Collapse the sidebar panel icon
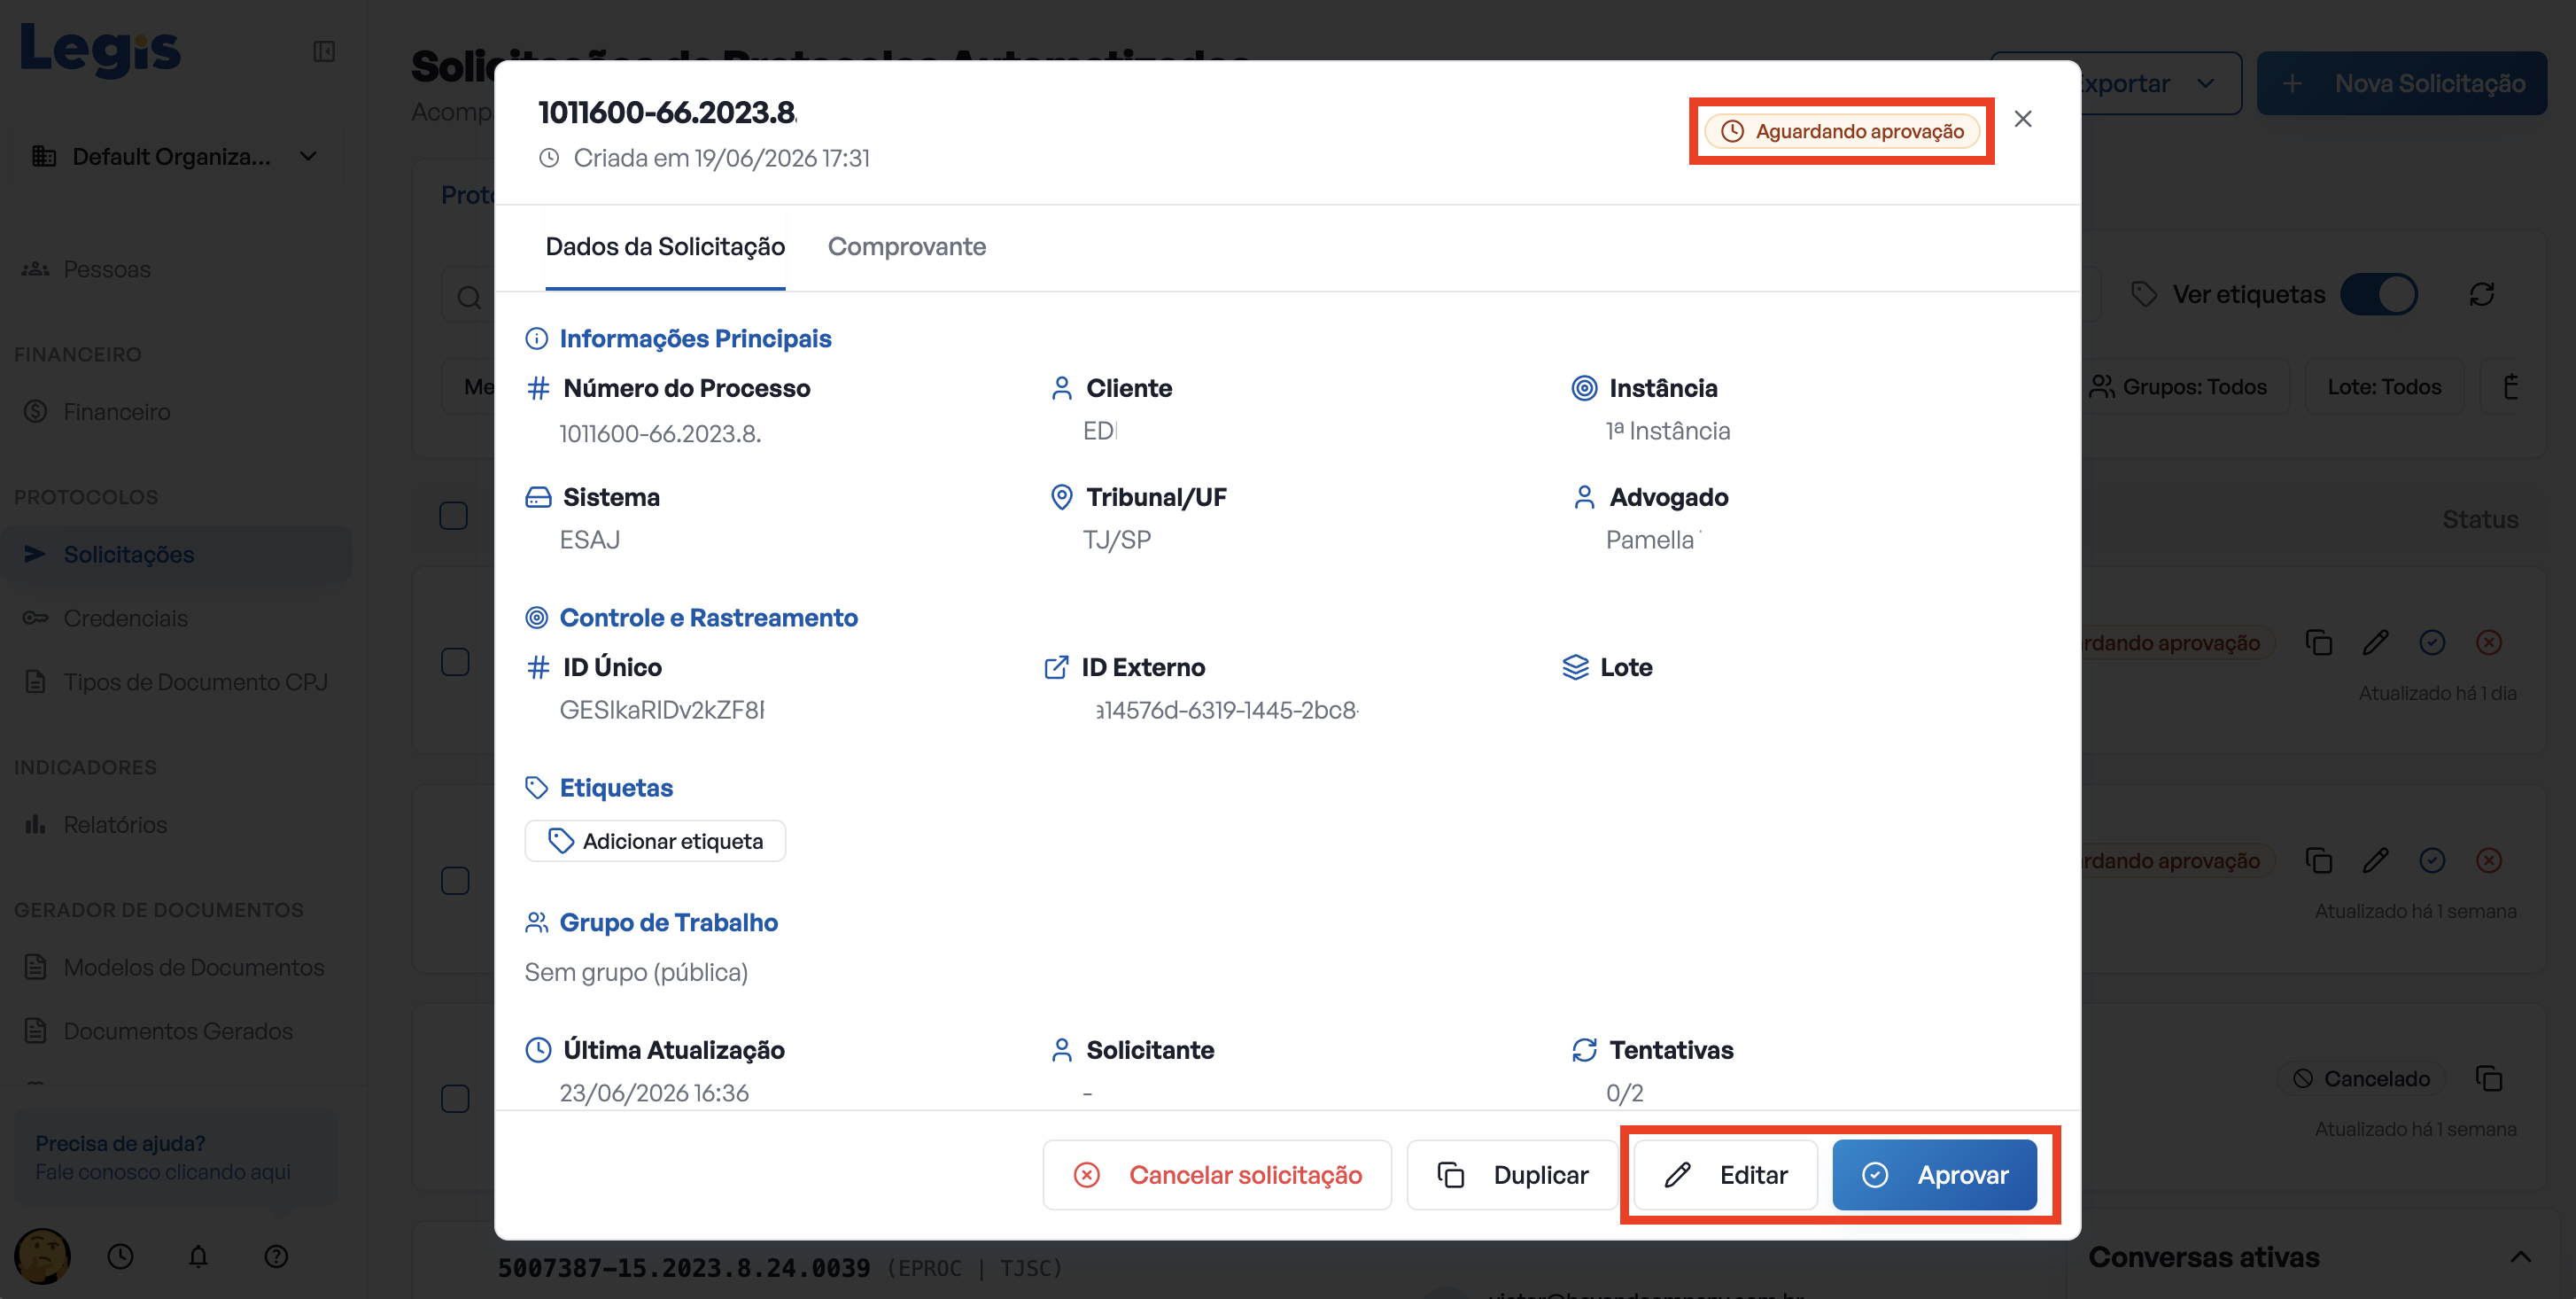 pyautogui.click(x=324, y=51)
